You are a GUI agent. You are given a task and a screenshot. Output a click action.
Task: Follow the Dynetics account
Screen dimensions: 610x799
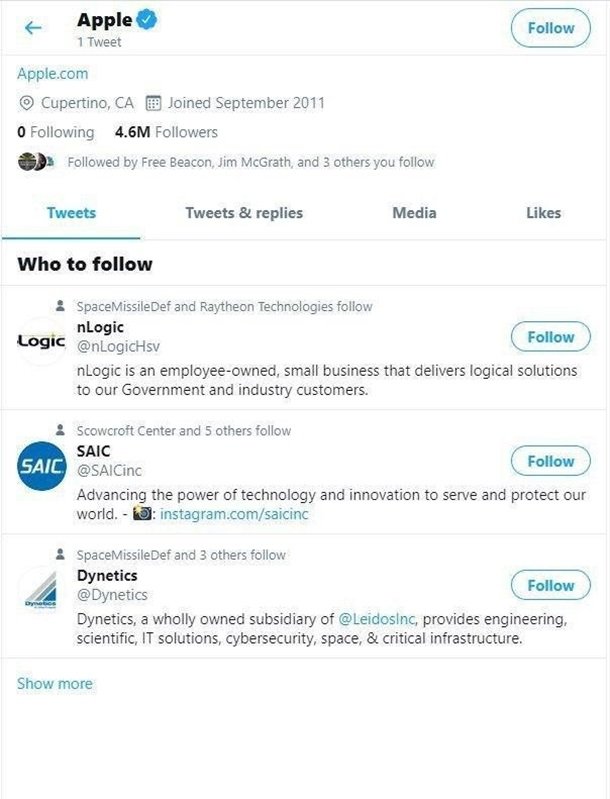click(x=550, y=585)
